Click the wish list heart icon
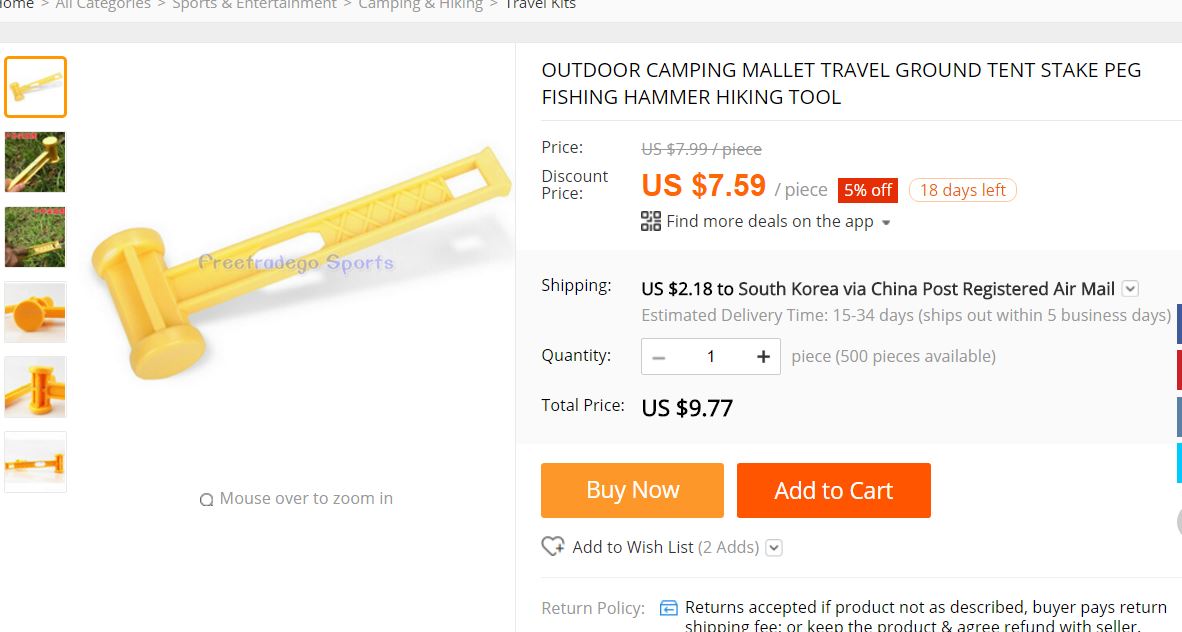This screenshot has height=632, width=1182. [553, 547]
